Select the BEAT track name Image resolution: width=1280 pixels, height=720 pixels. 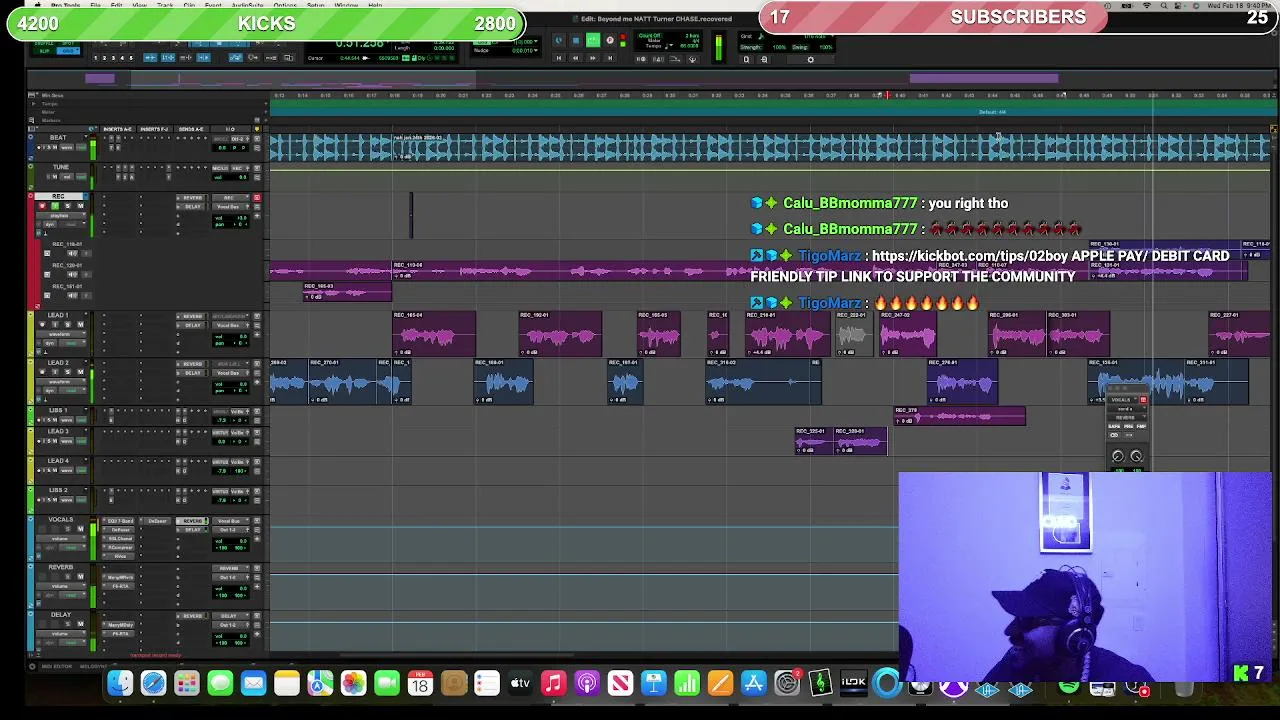tap(58, 137)
